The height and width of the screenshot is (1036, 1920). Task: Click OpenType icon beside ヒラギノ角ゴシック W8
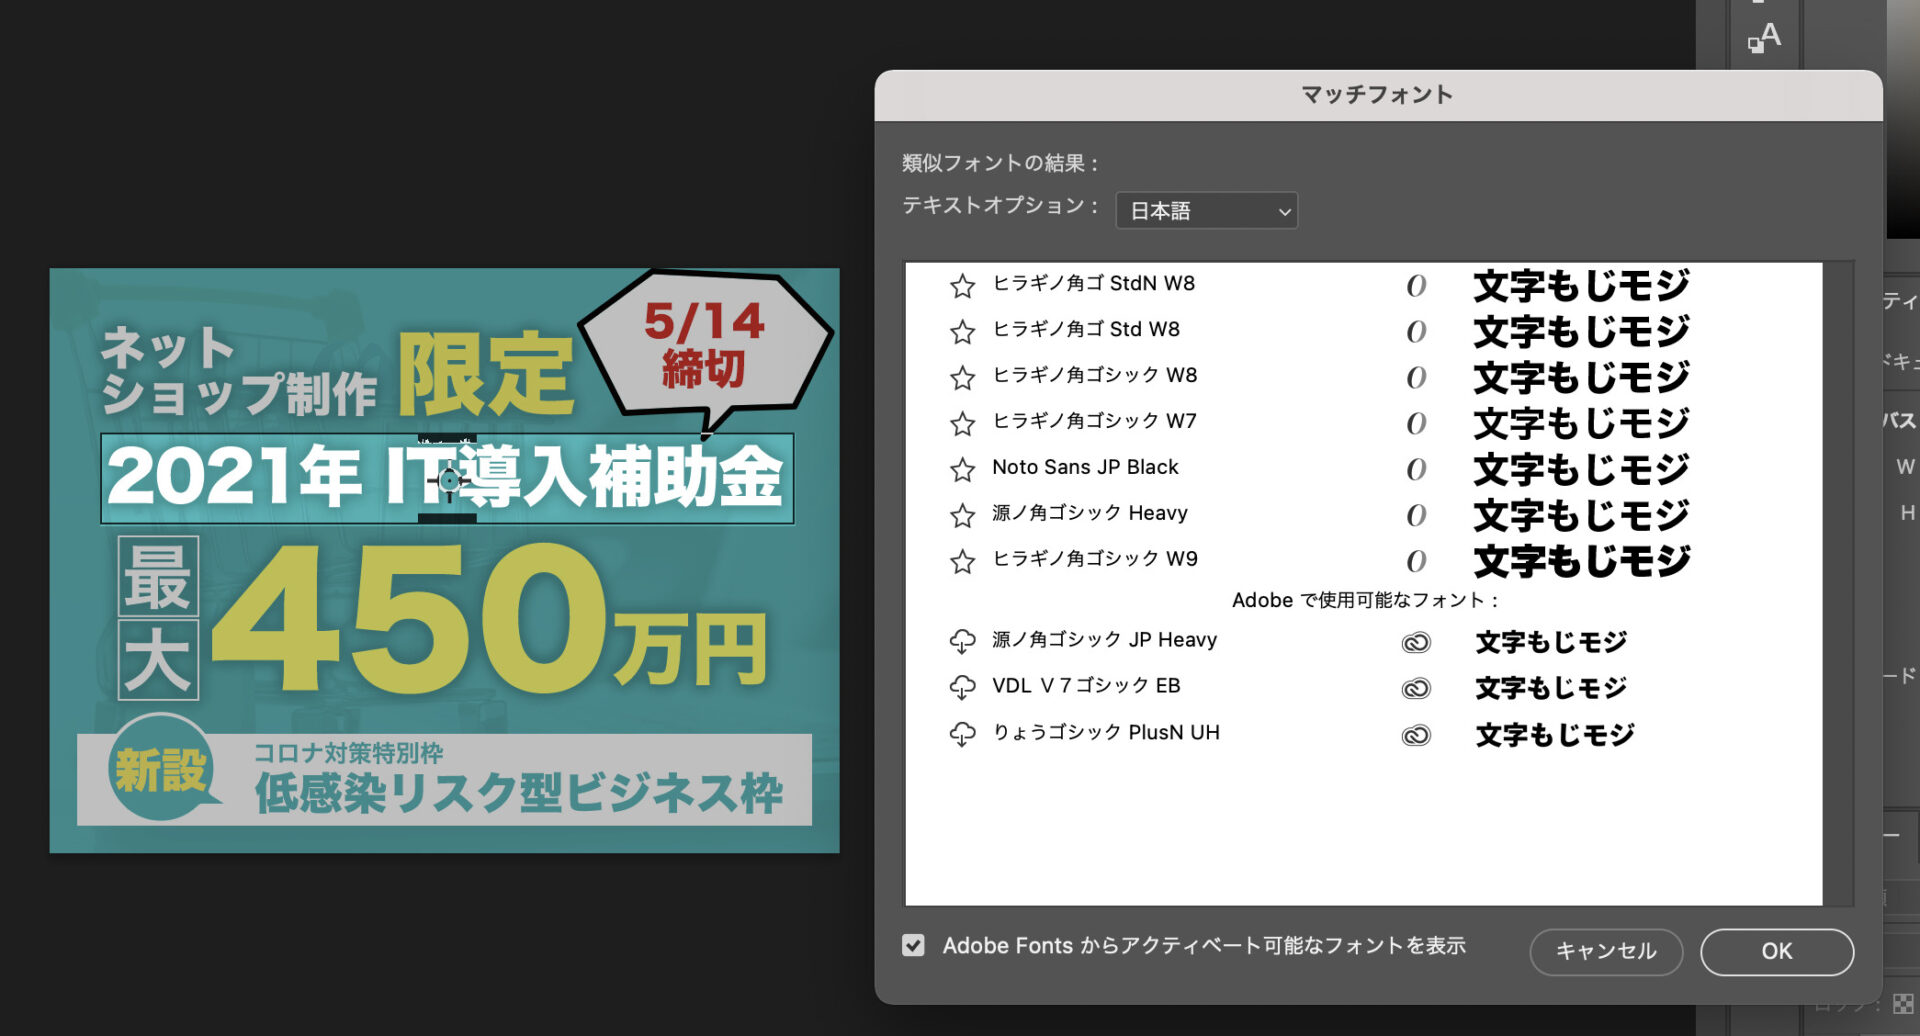(1416, 378)
